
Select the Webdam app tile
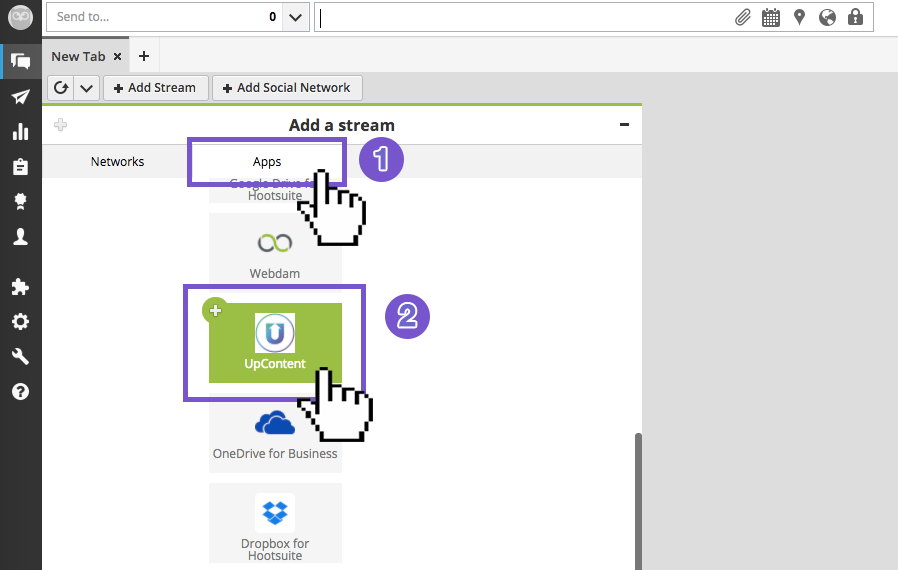click(x=275, y=253)
